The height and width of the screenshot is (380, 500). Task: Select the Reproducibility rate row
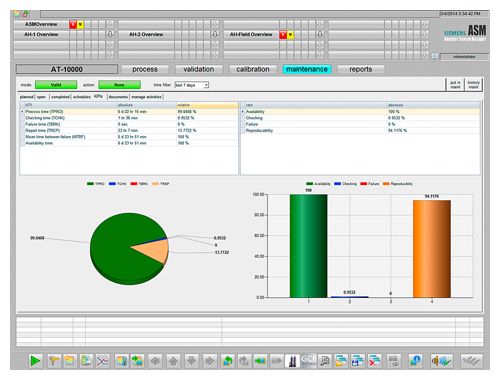pyautogui.click(x=361, y=131)
